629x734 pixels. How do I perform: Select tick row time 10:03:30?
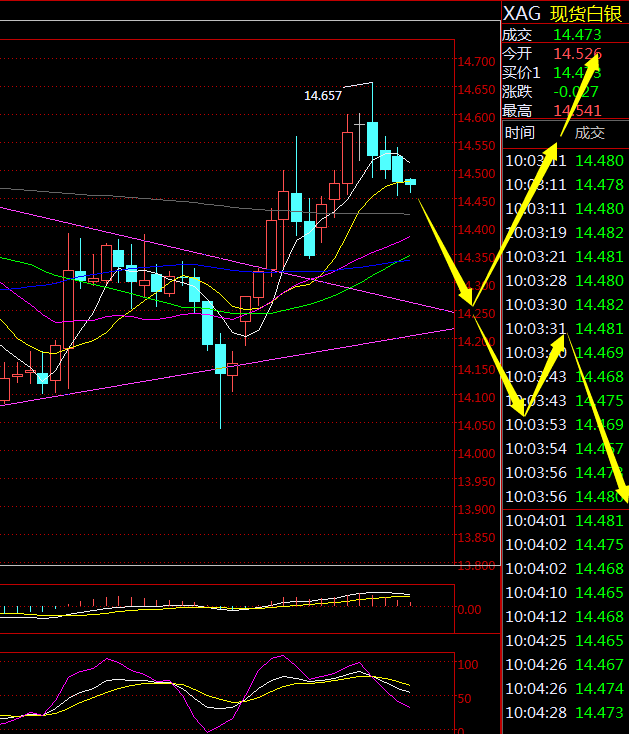click(536, 305)
